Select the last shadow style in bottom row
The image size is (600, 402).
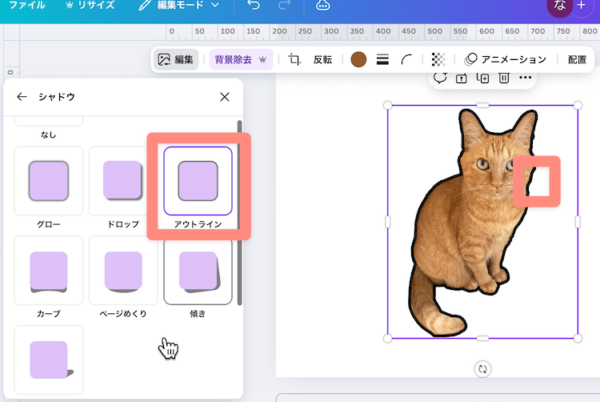(49, 360)
